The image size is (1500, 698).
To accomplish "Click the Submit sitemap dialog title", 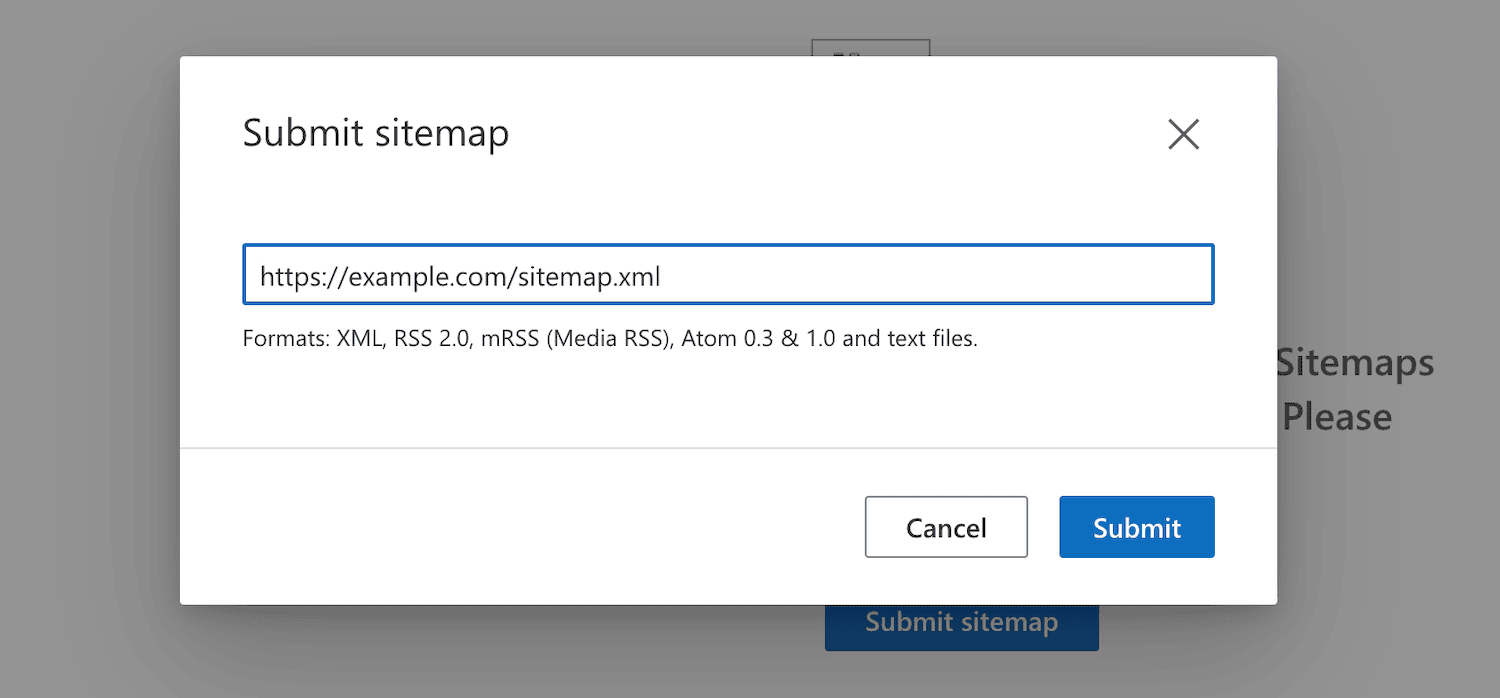I will [x=376, y=133].
